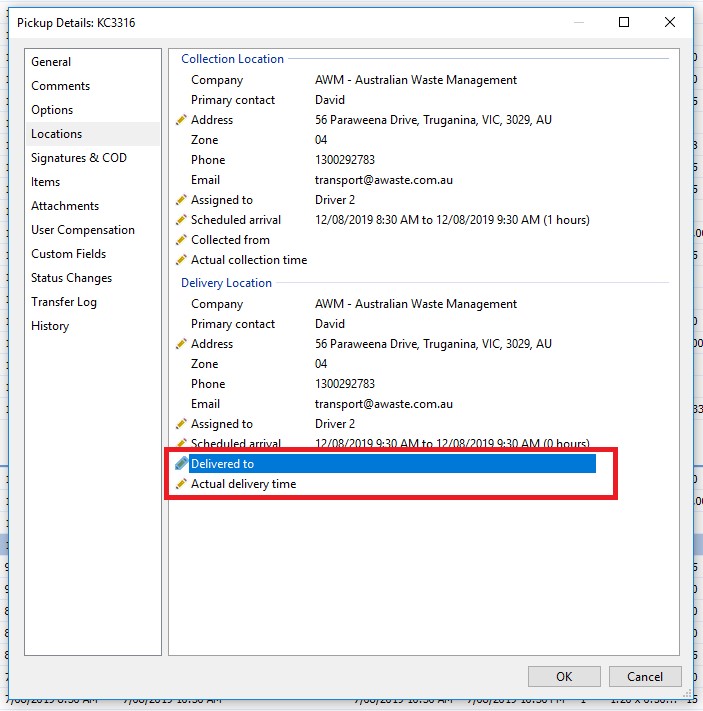The image size is (703, 711).
Task: Click the pencil icon for Actual delivery time
Action: [181, 484]
